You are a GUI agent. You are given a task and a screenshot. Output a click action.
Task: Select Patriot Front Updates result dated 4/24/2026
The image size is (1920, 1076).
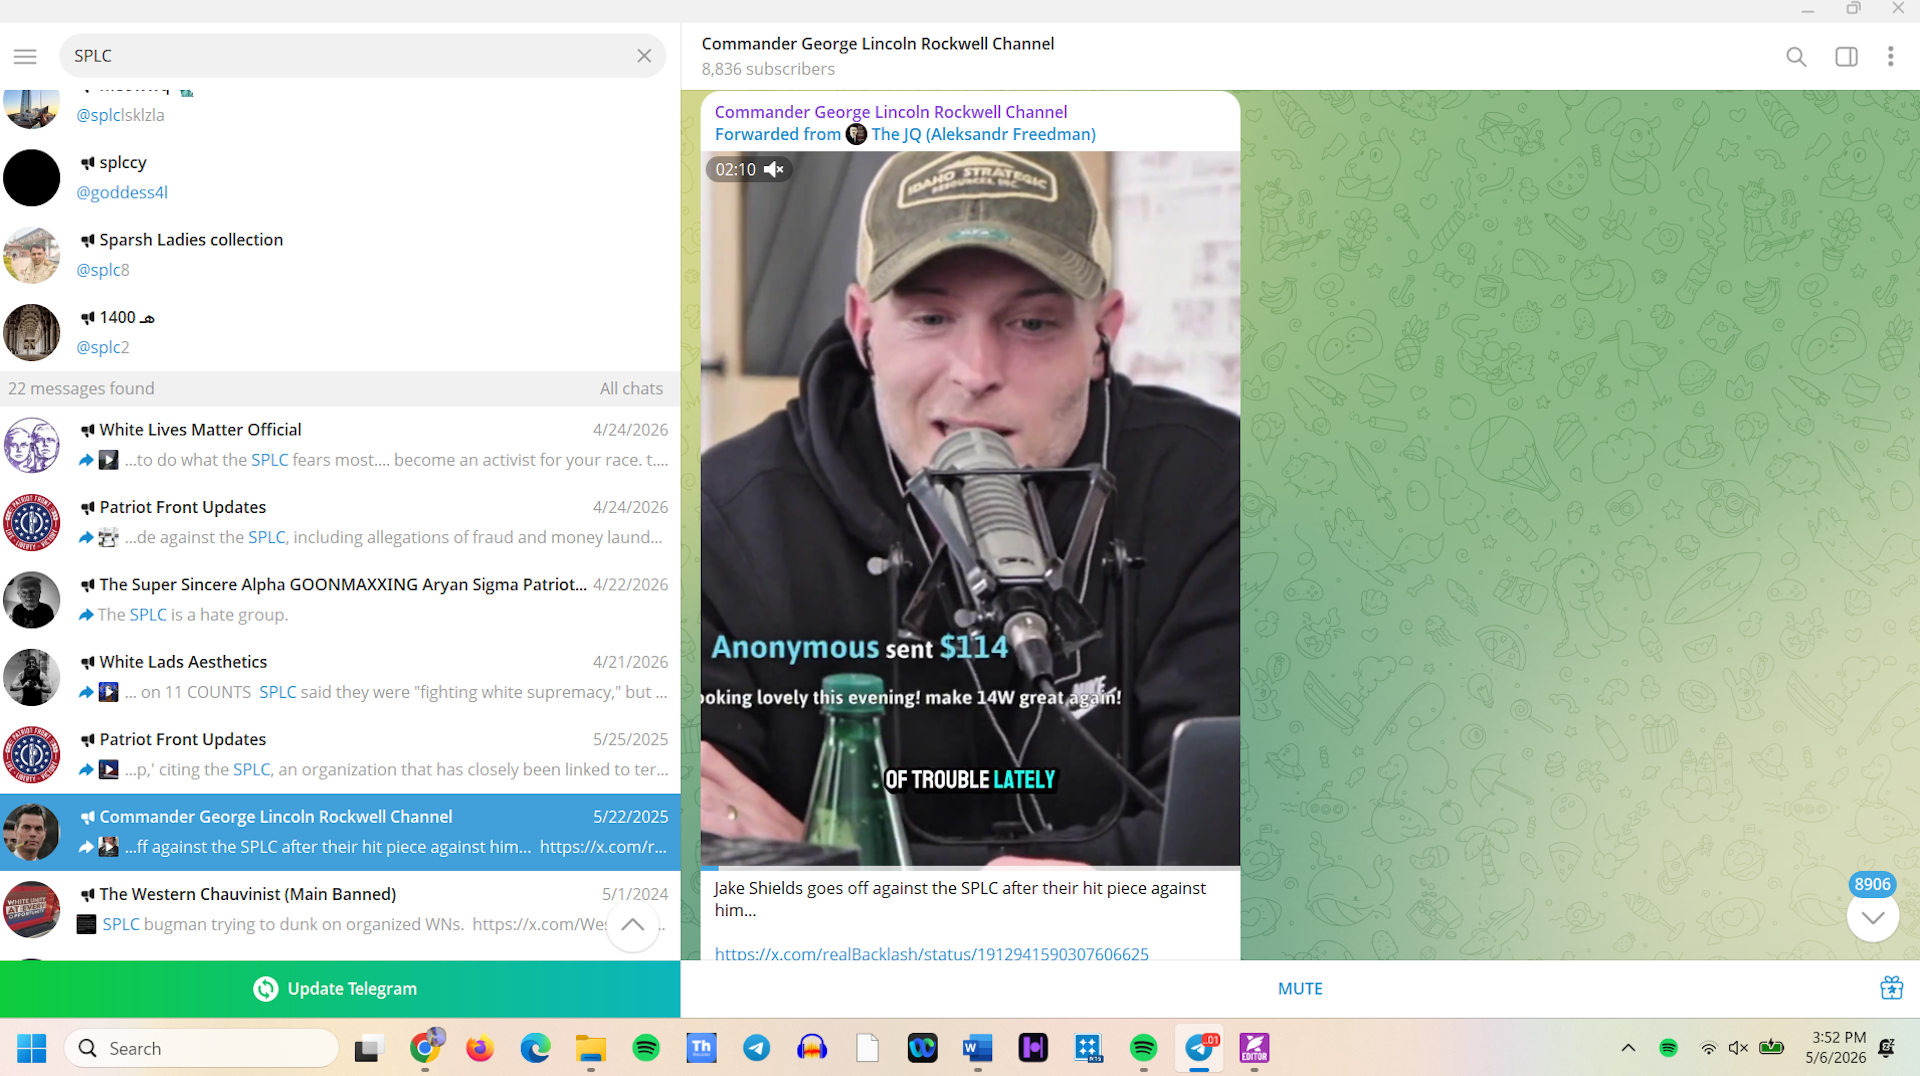340,522
